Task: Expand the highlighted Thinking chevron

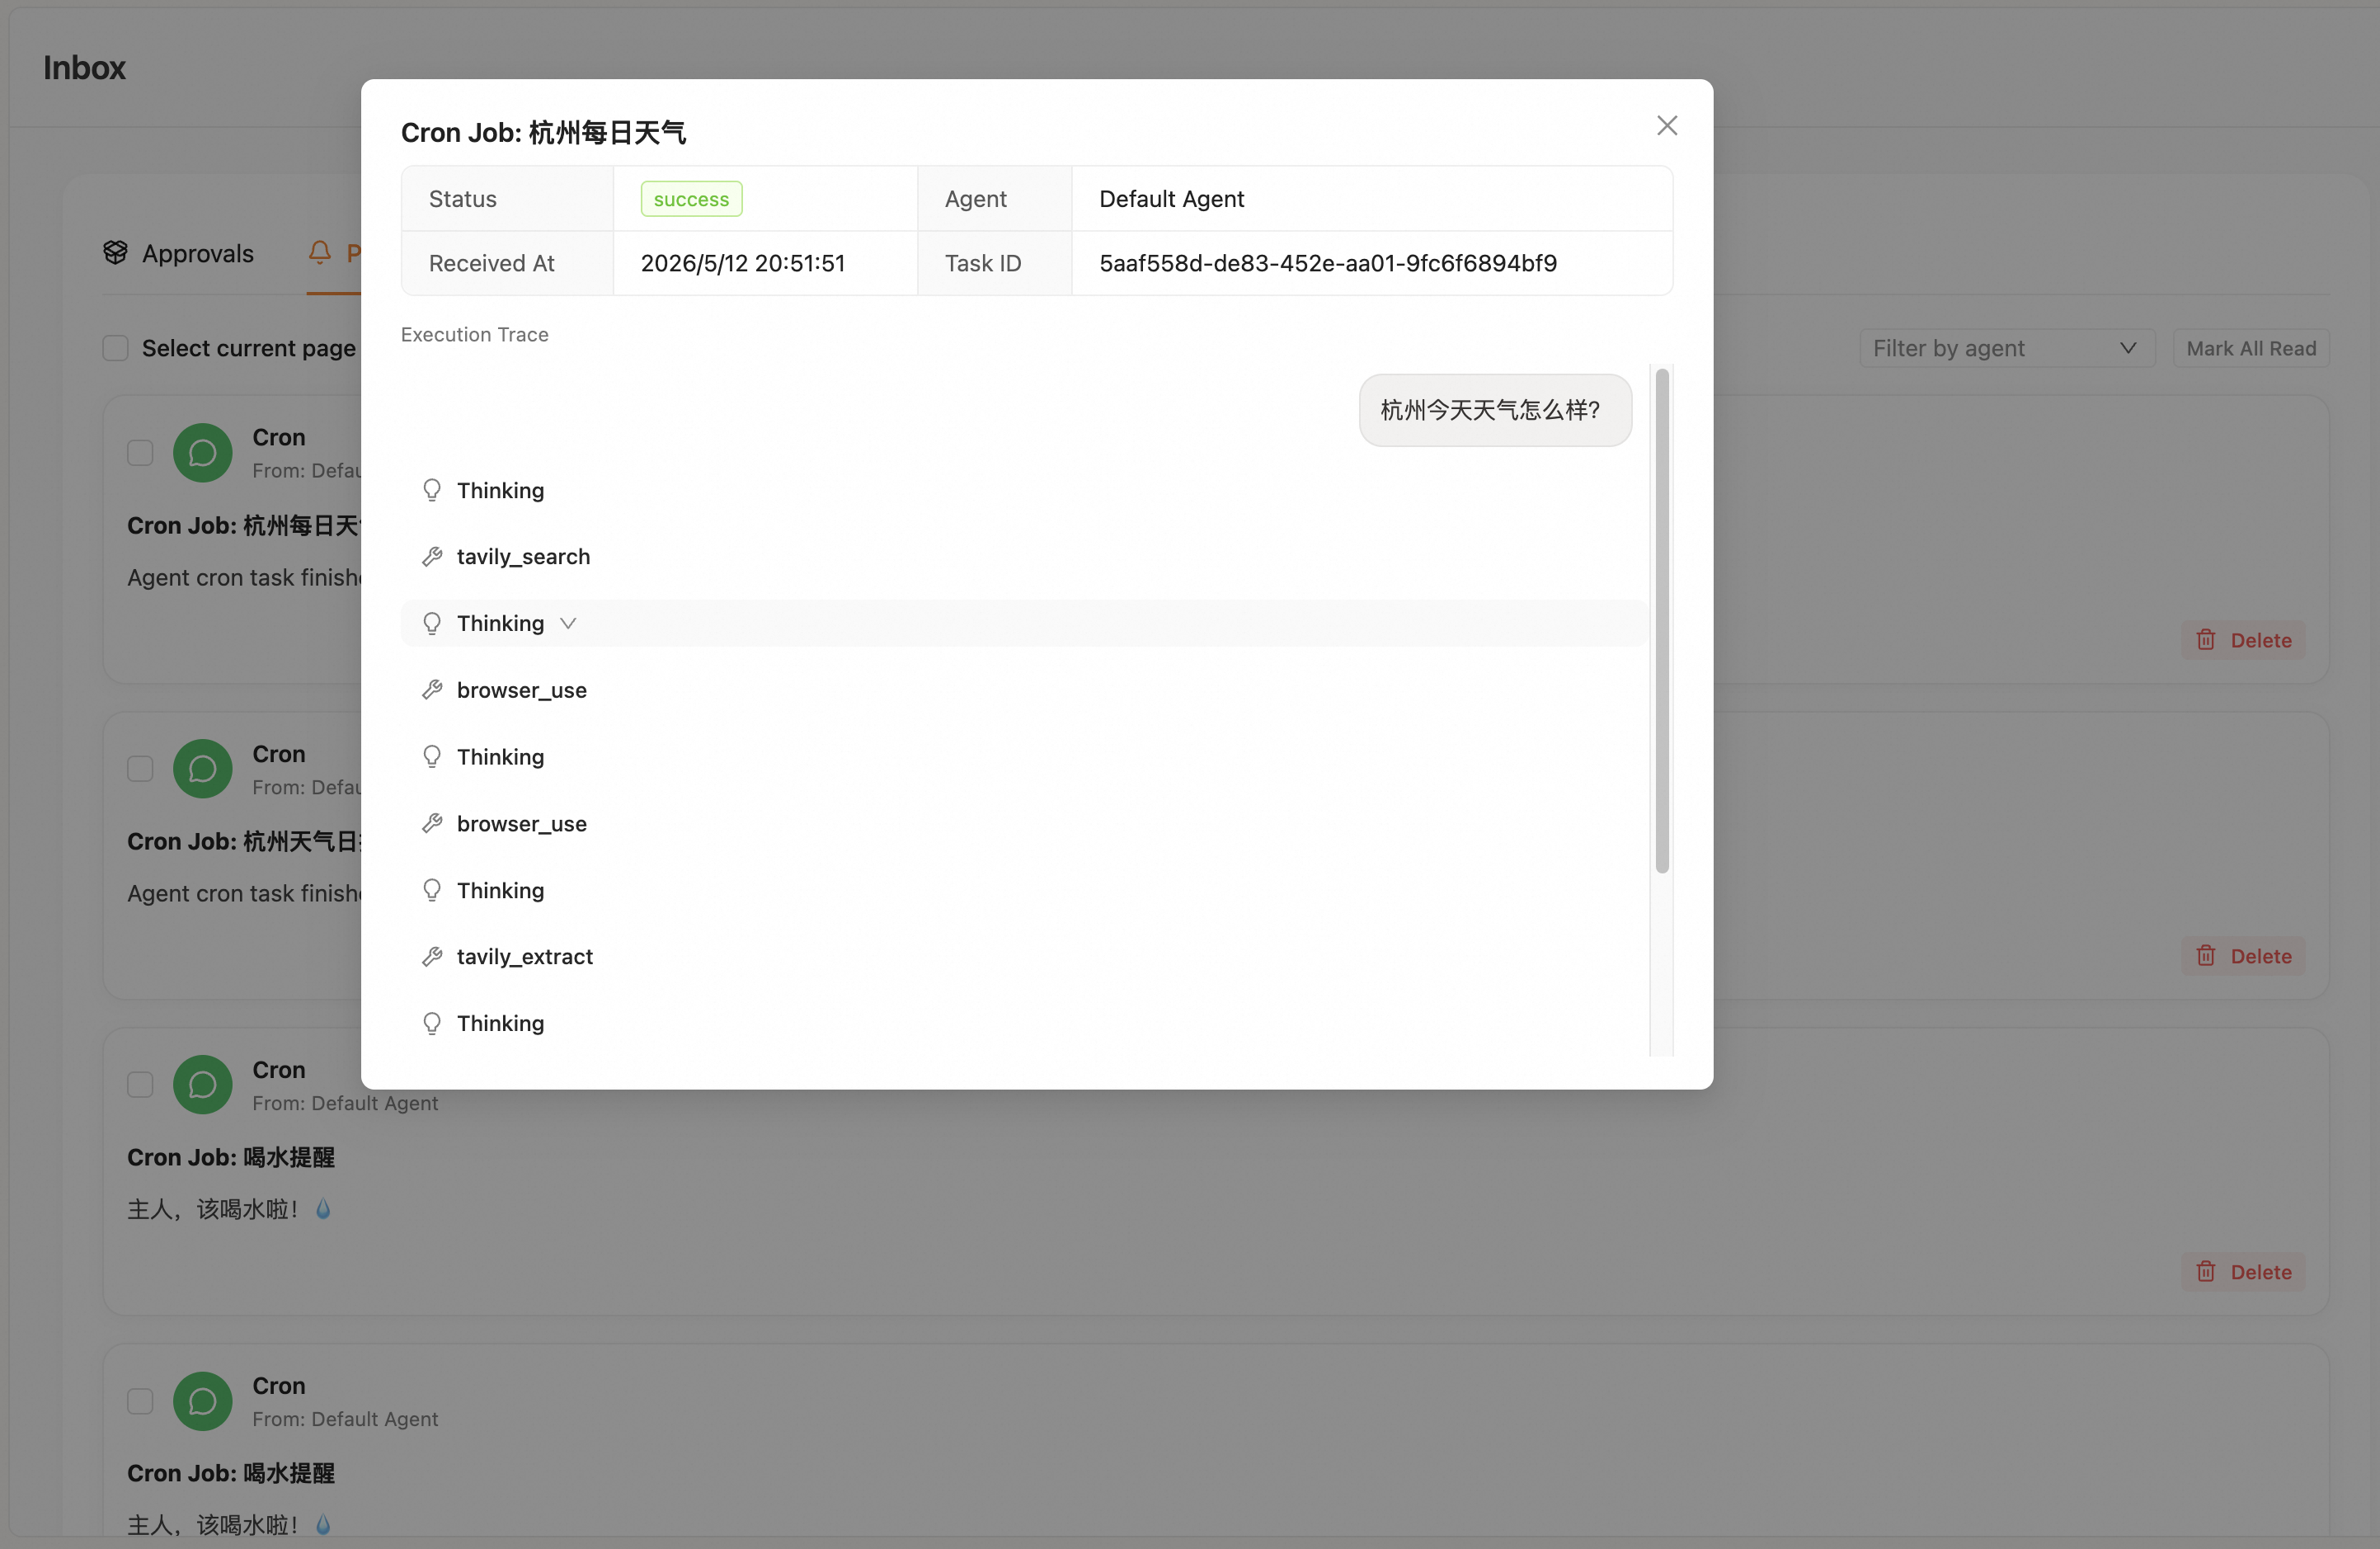Action: pos(568,623)
